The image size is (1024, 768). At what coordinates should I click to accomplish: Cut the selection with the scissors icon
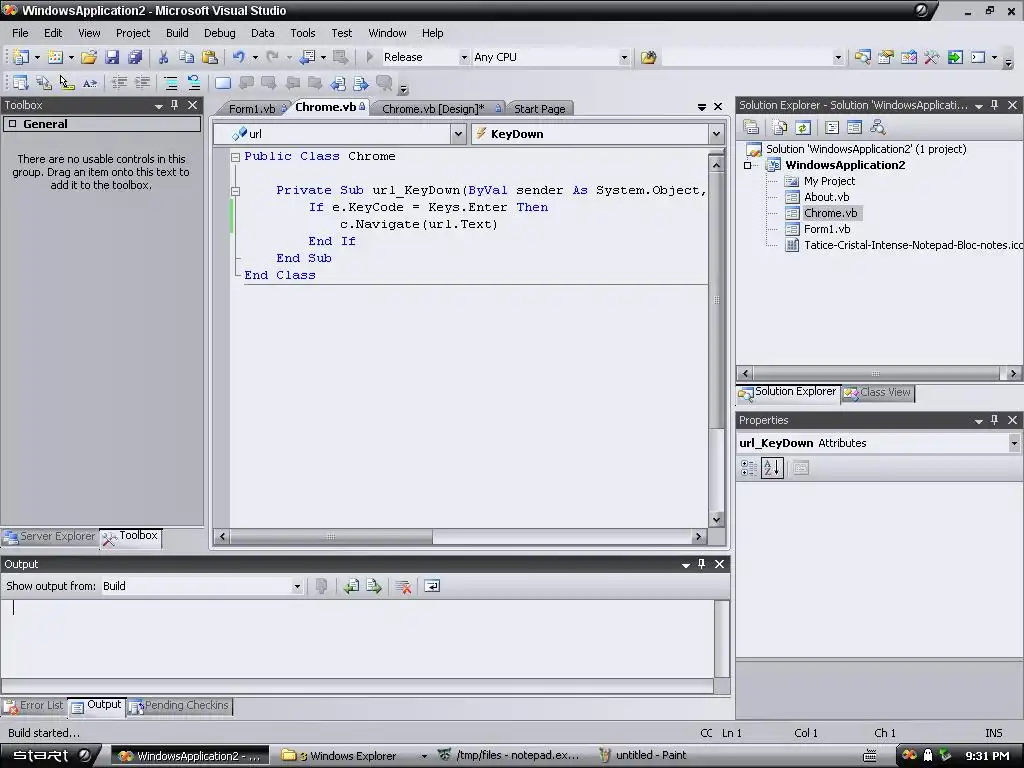(163, 57)
